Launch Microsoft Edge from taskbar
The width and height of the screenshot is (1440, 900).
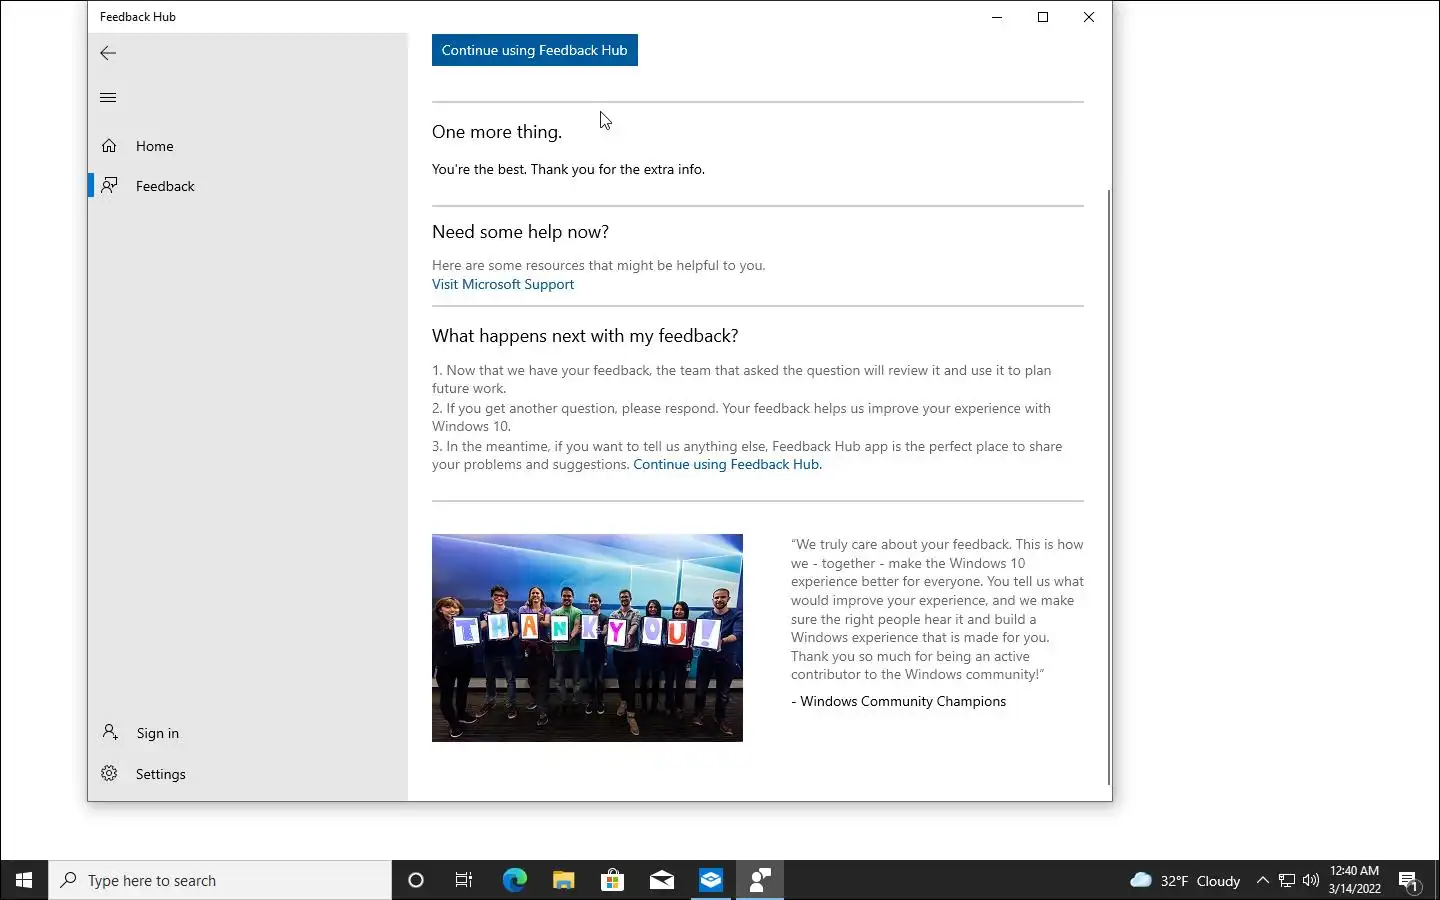514,880
